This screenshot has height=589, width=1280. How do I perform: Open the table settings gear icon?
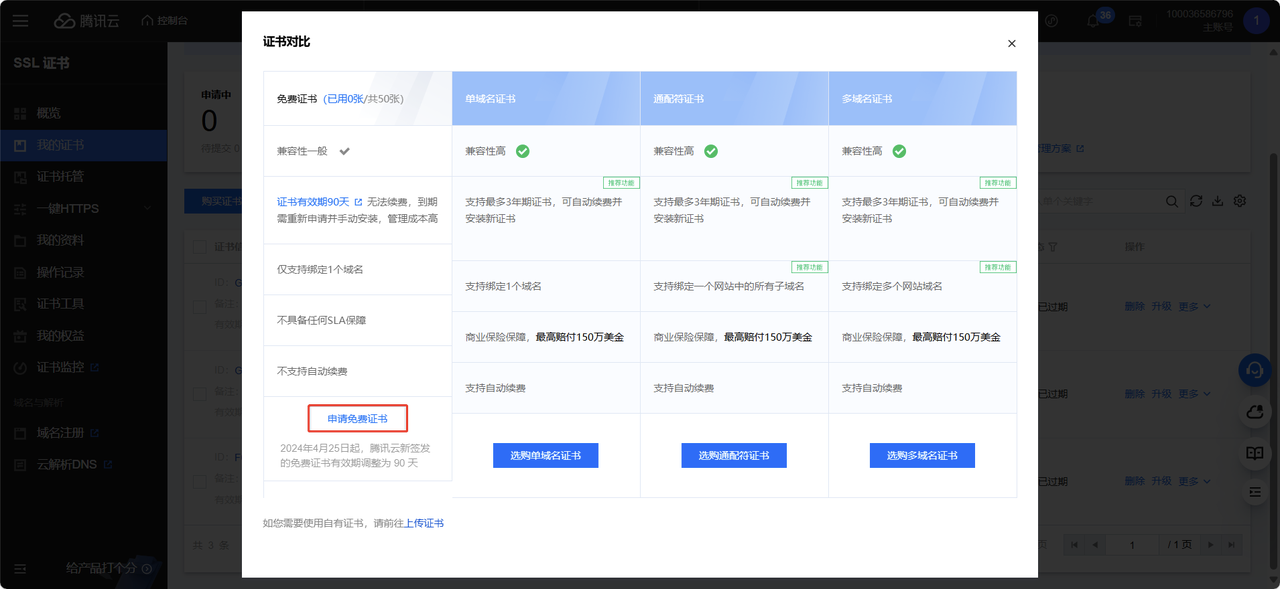click(x=1240, y=201)
